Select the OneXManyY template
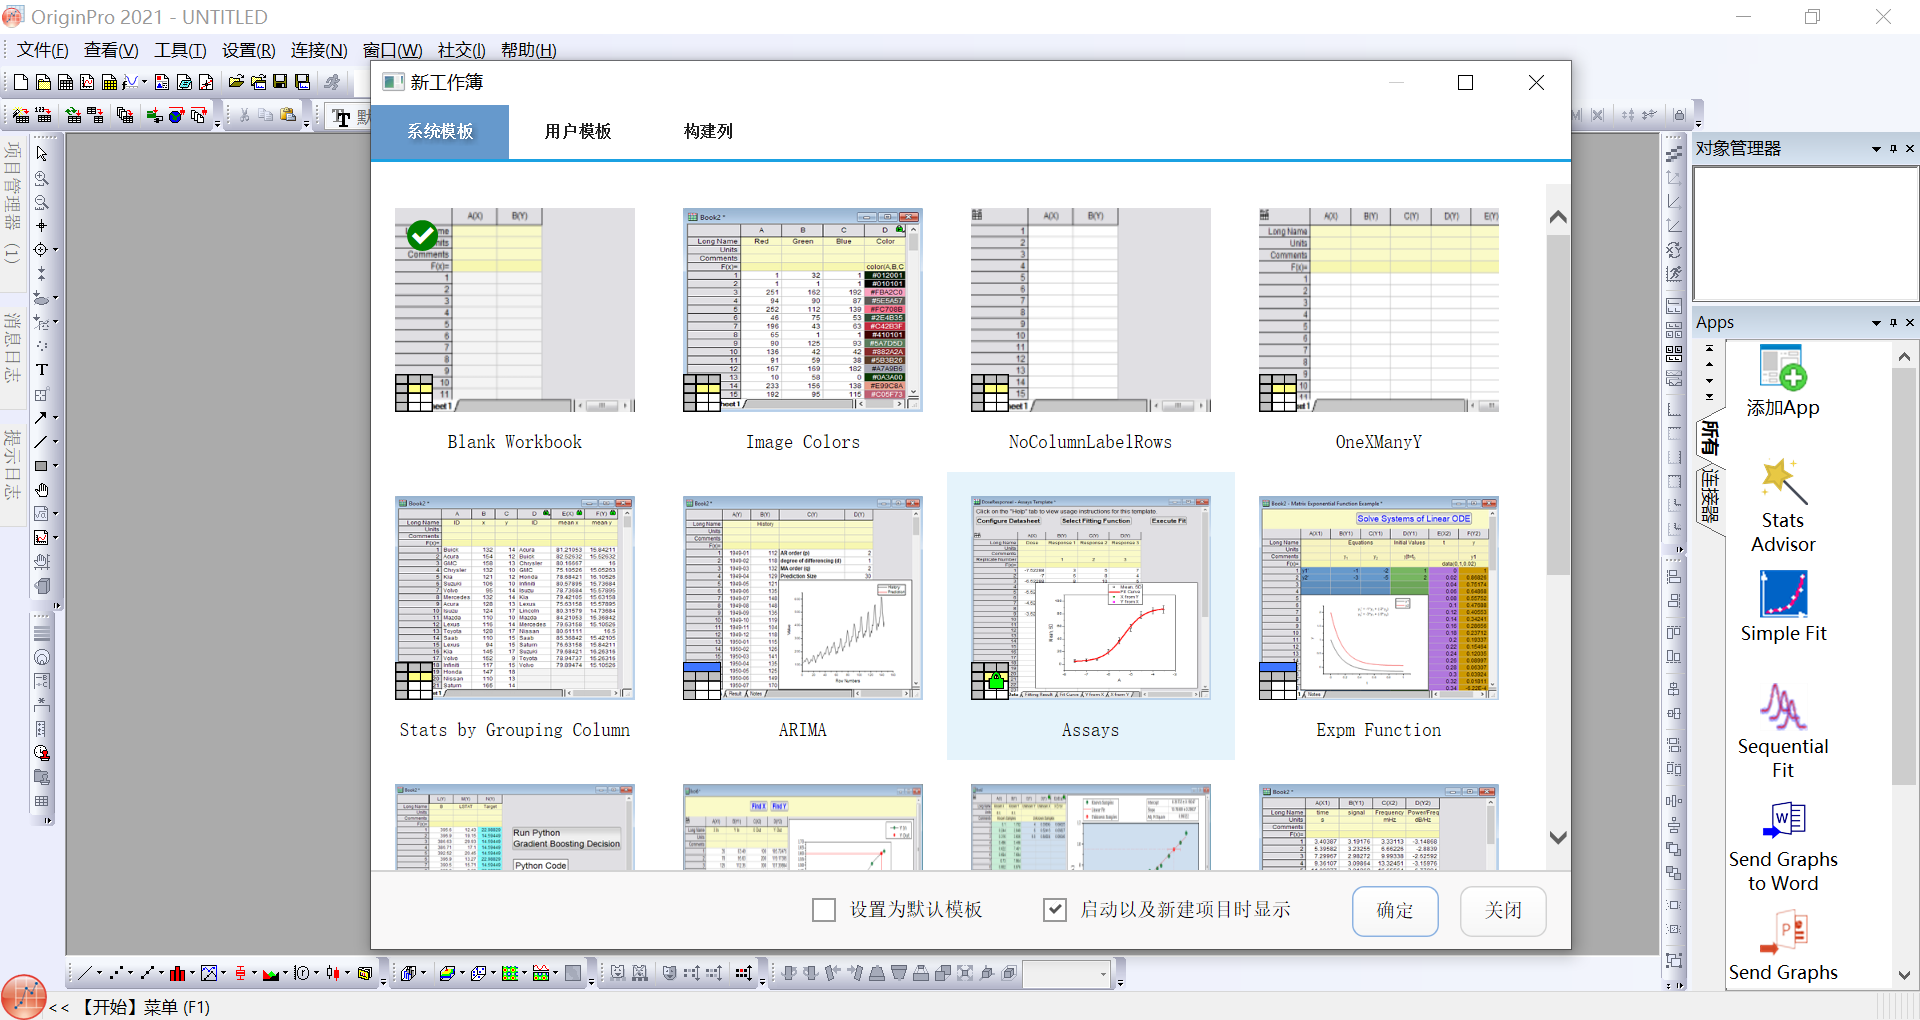This screenshot has height=1020, width=1920. (x=1379, y=329)
